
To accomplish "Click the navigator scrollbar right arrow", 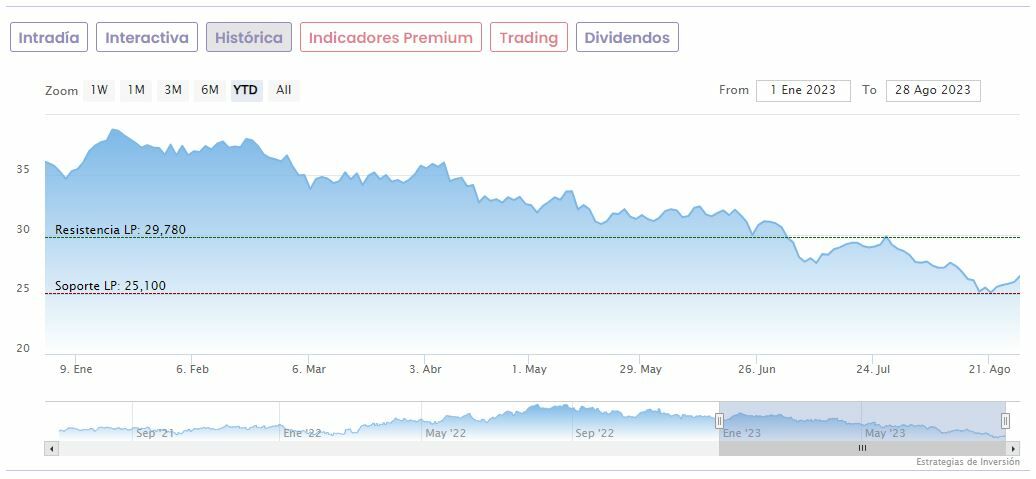I will pyautogui.click(x=1014, y=449).
